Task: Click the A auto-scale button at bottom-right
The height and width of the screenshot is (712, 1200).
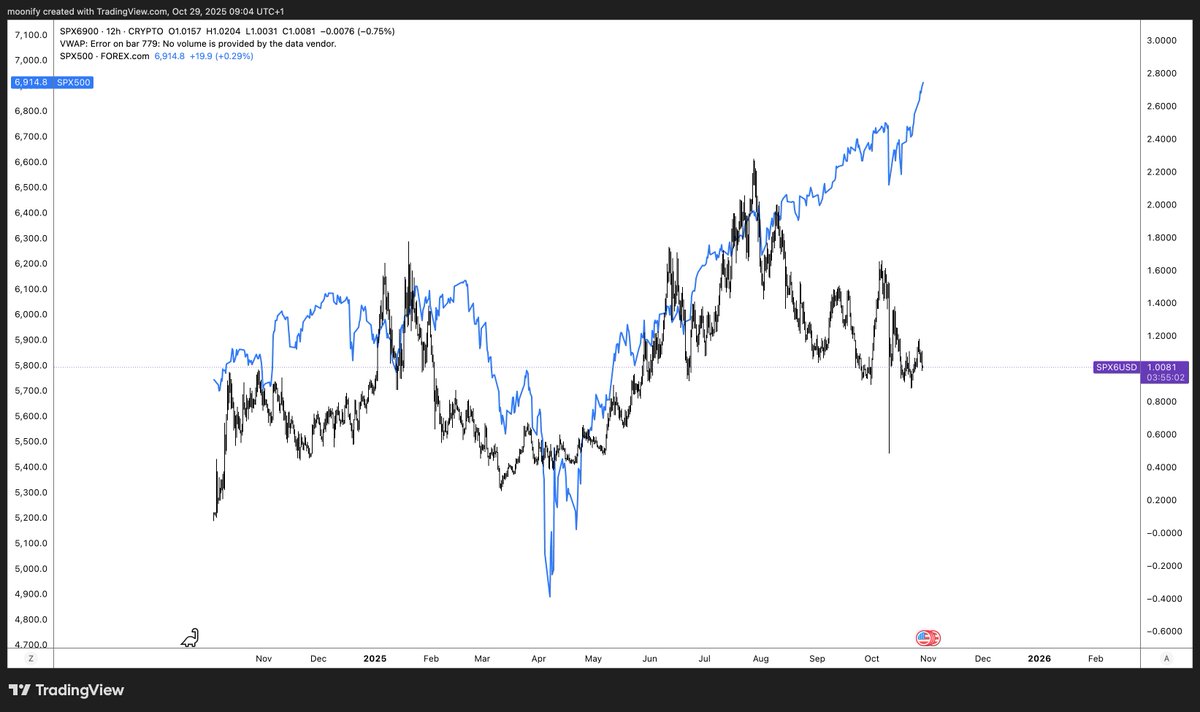Action: [x=1167, y=659]
